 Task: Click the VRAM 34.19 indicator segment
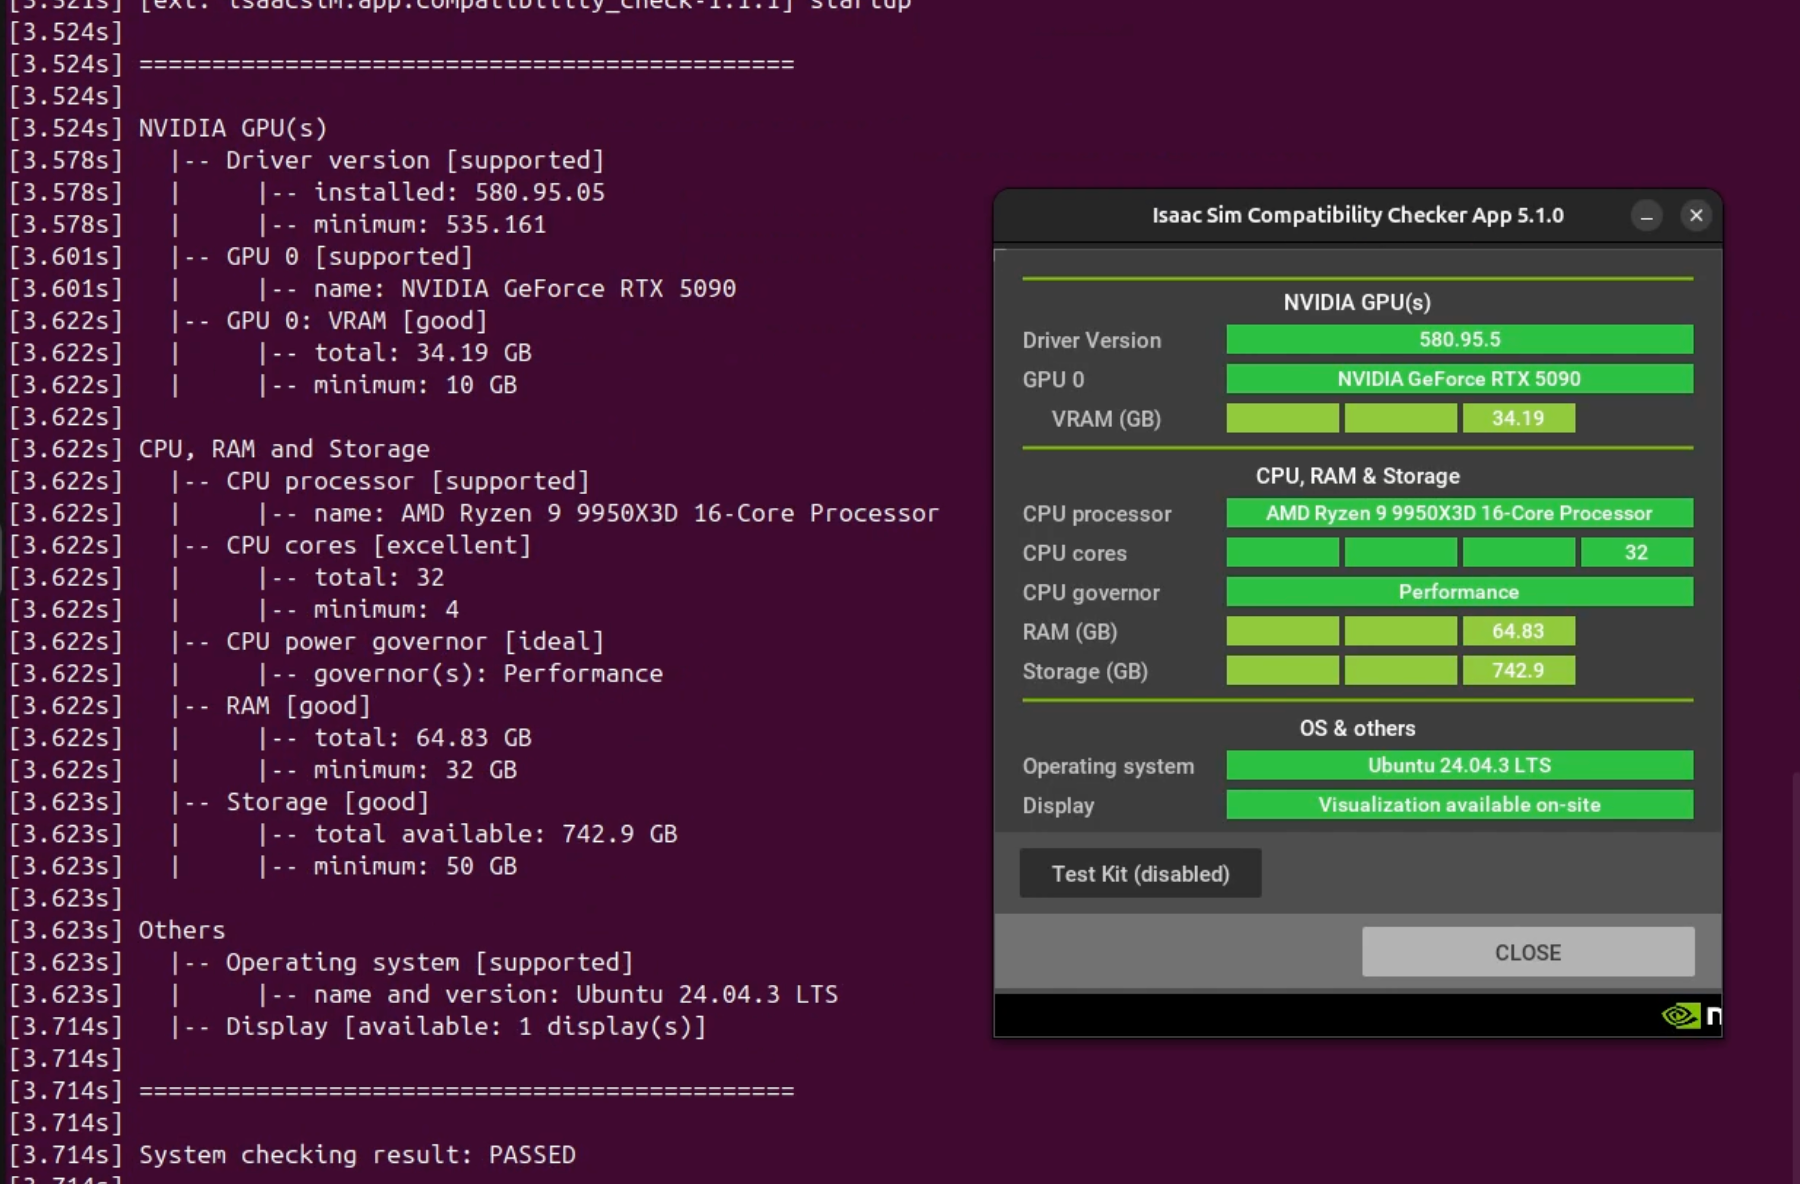[1518, 419]
